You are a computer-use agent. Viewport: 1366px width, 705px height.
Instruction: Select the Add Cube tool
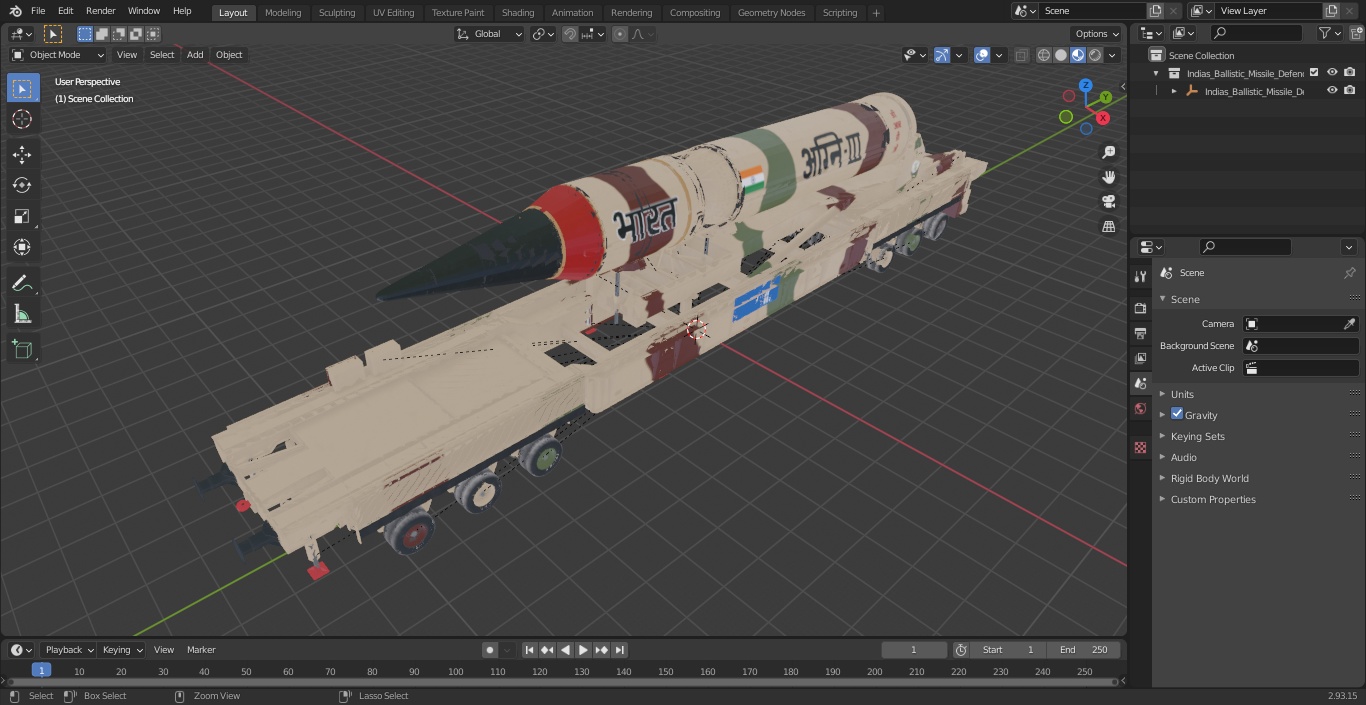coord(22,350)
